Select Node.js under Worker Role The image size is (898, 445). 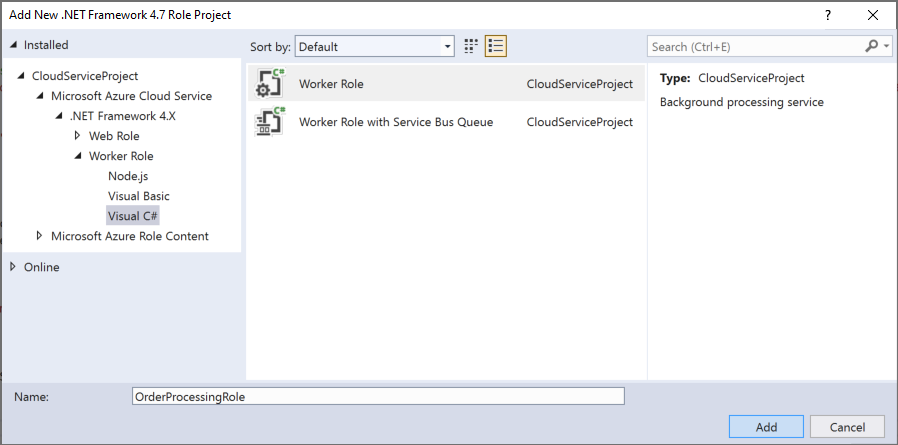pyautogui.click(x=128, y=176)
